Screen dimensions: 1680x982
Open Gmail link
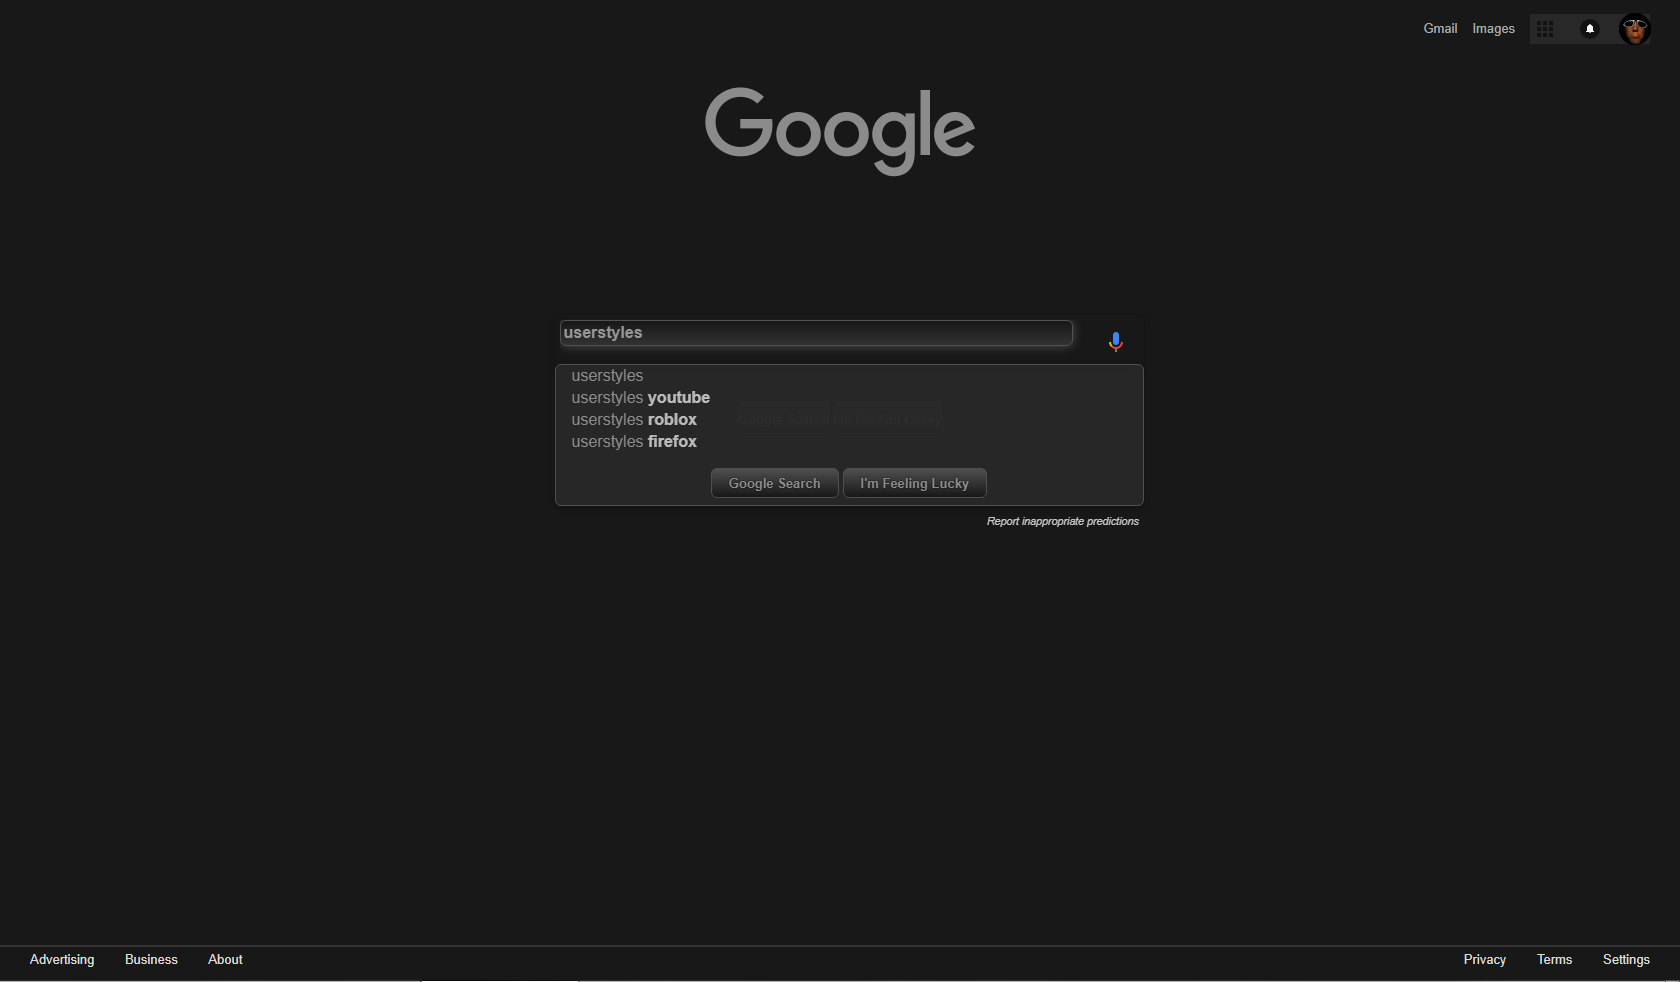[x=1440, y=29]
